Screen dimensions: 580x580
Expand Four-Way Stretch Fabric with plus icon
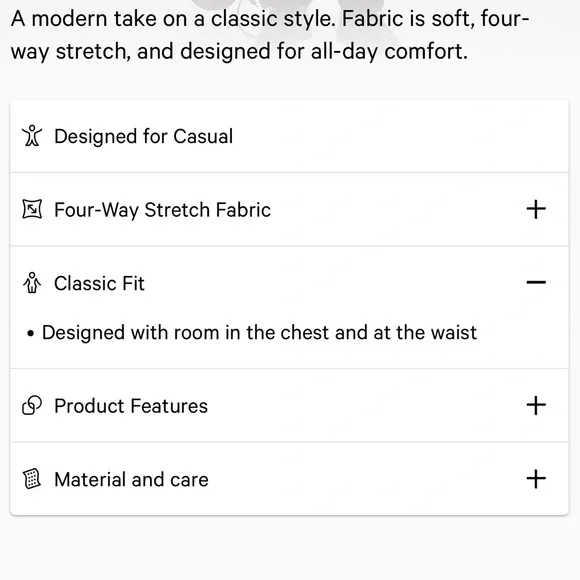pyautogui.click(x=536, y=209)
